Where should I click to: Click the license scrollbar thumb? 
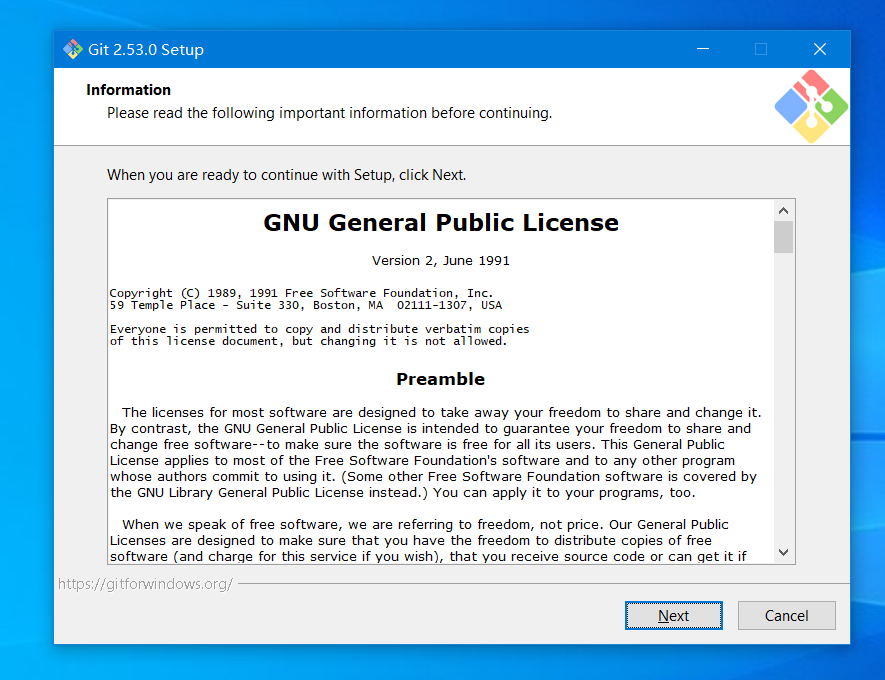pyautogui.click(x=783, y=237)
